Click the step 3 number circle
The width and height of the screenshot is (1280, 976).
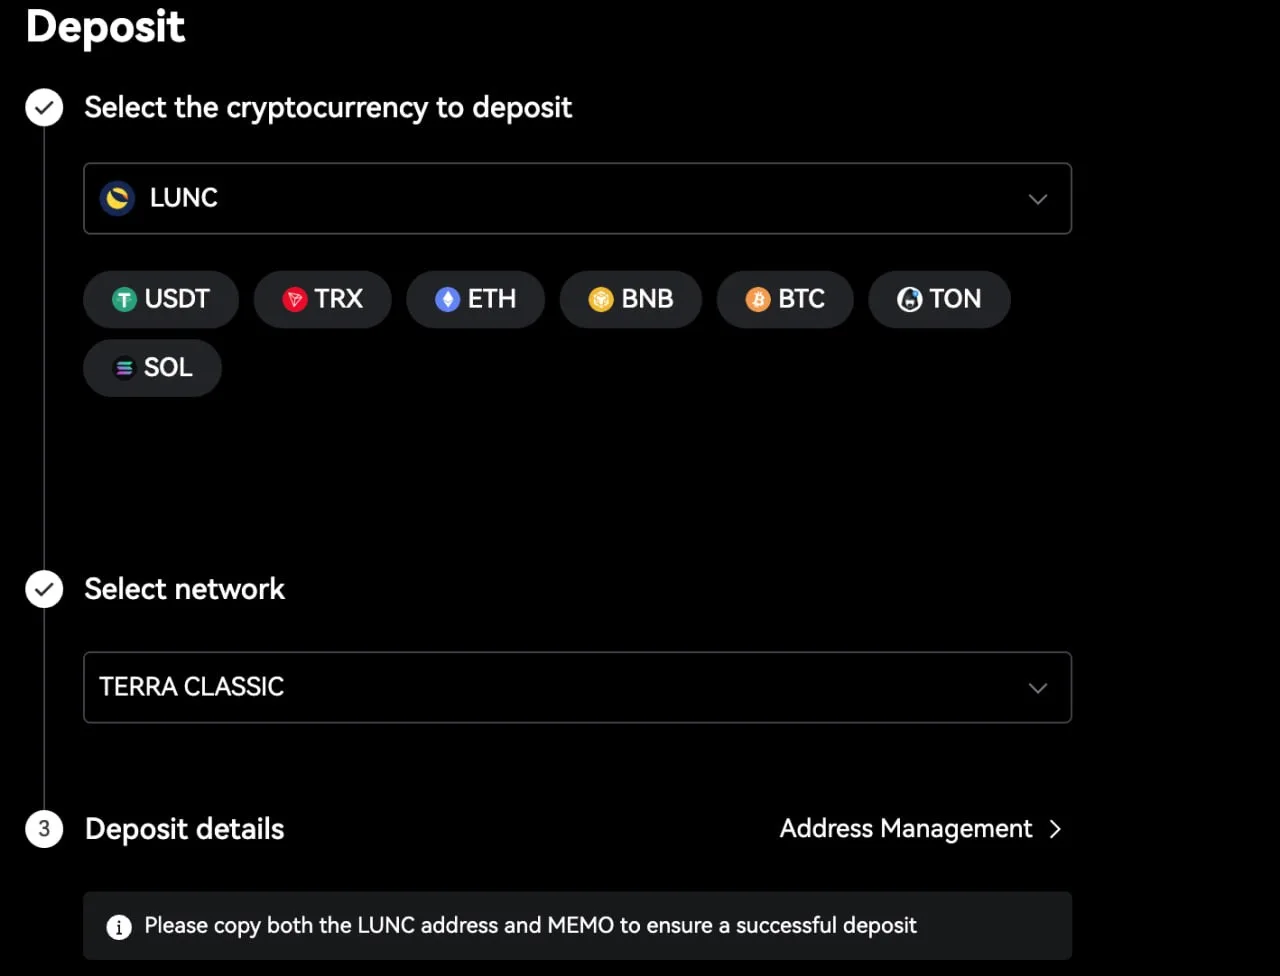click(x=44, y=829)
